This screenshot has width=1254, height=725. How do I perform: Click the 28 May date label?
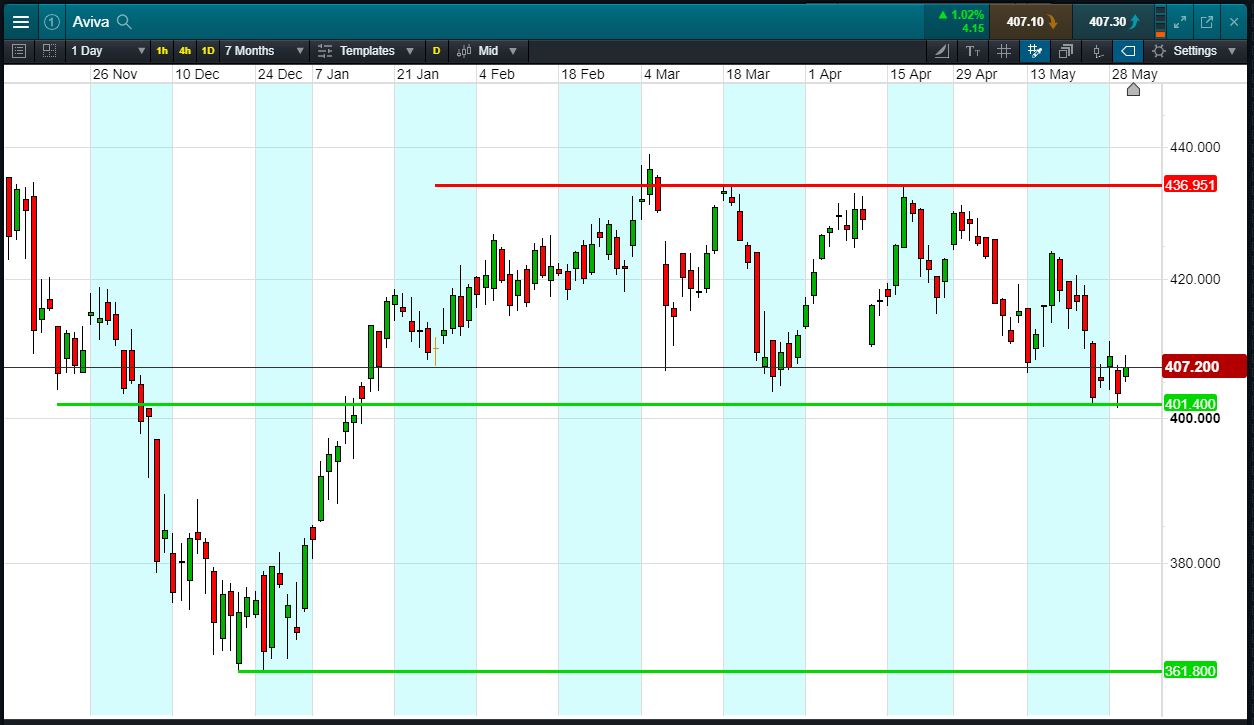click(x=1135, y=74)
